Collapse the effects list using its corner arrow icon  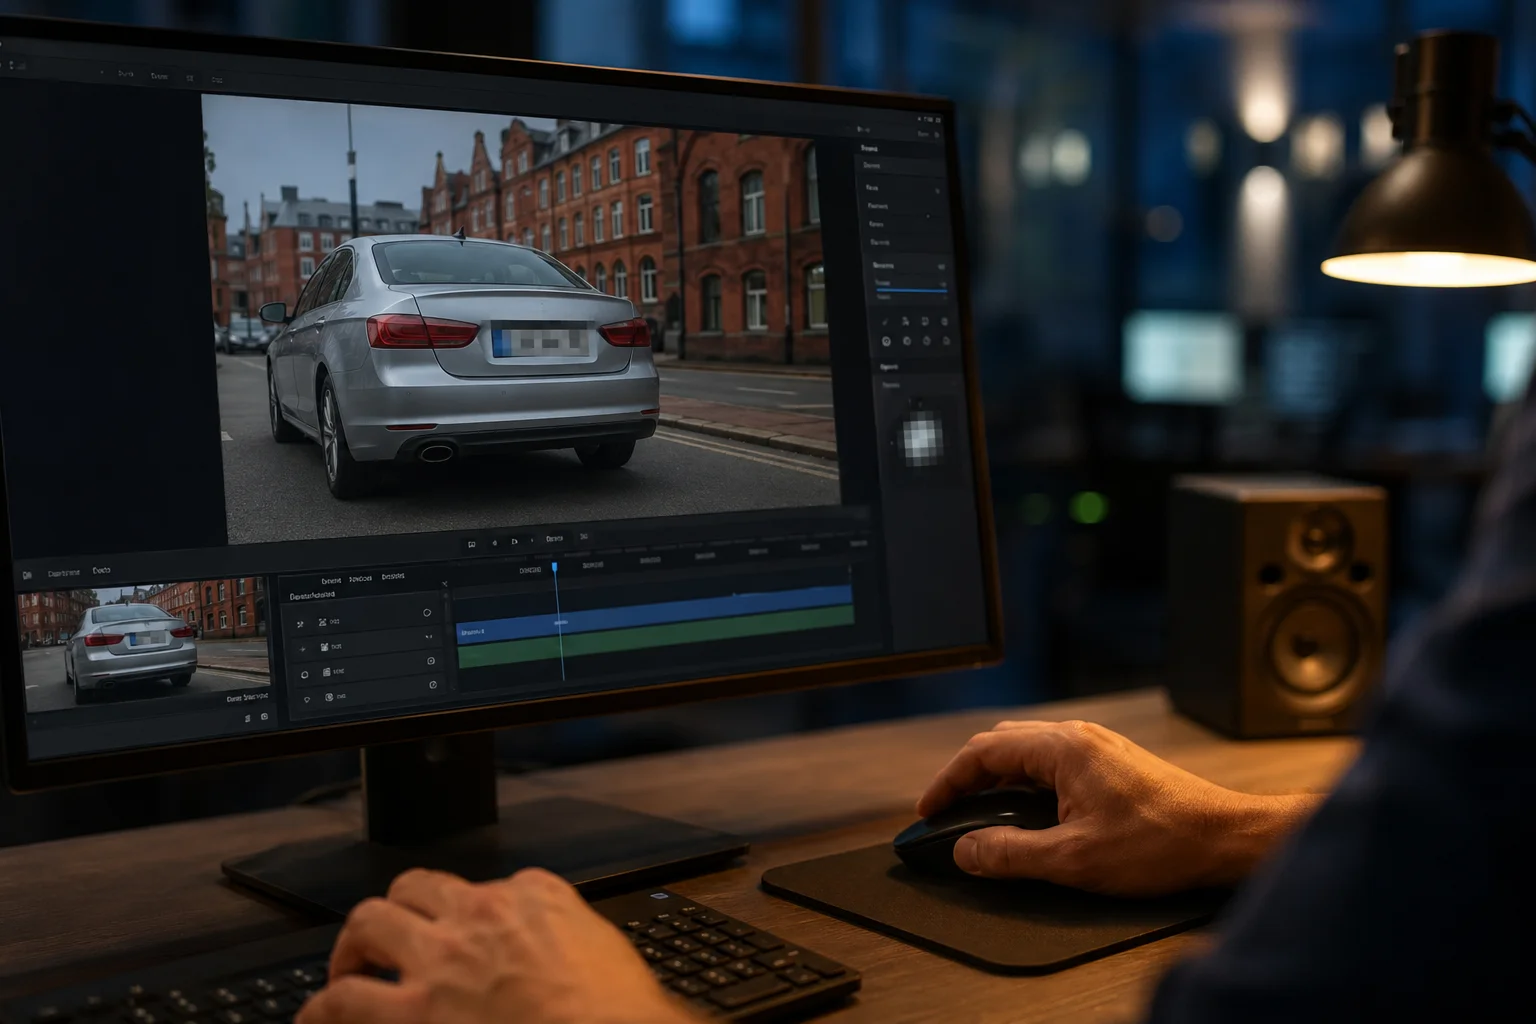(x=445, y=584)
